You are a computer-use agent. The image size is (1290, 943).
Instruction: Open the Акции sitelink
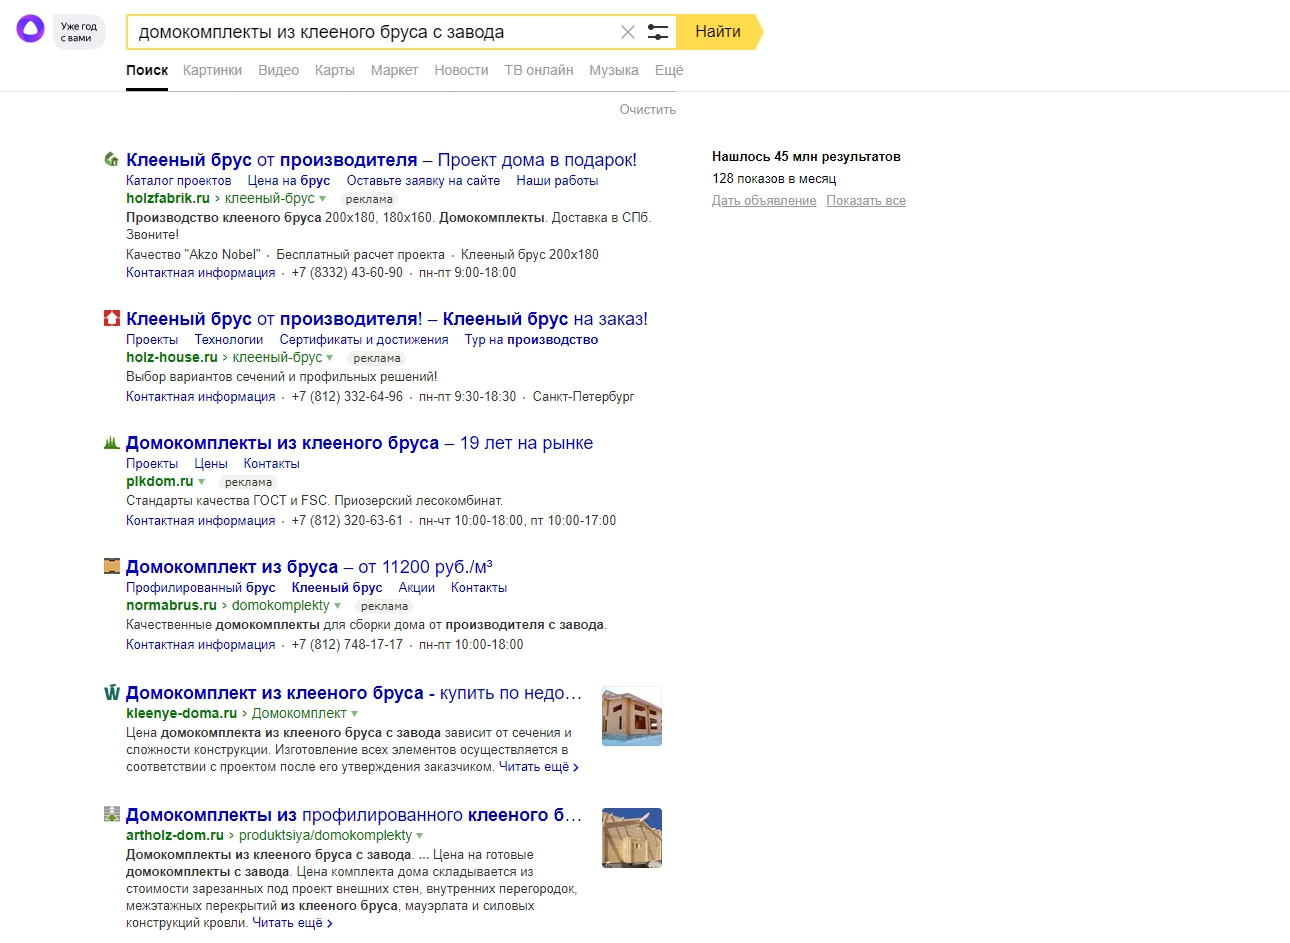point(416,588)
